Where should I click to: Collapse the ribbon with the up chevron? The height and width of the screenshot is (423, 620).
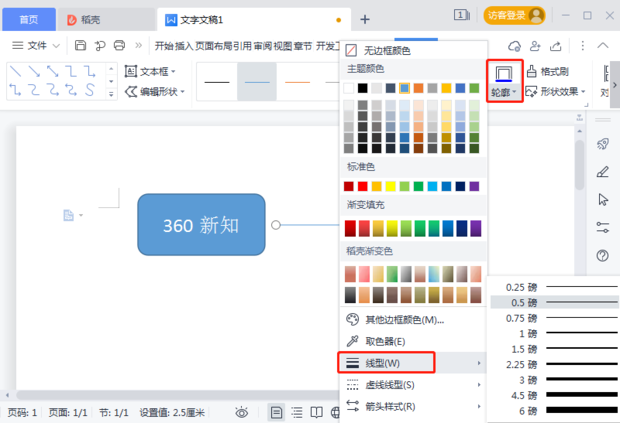pyautogui.click(x=603, y=45)
